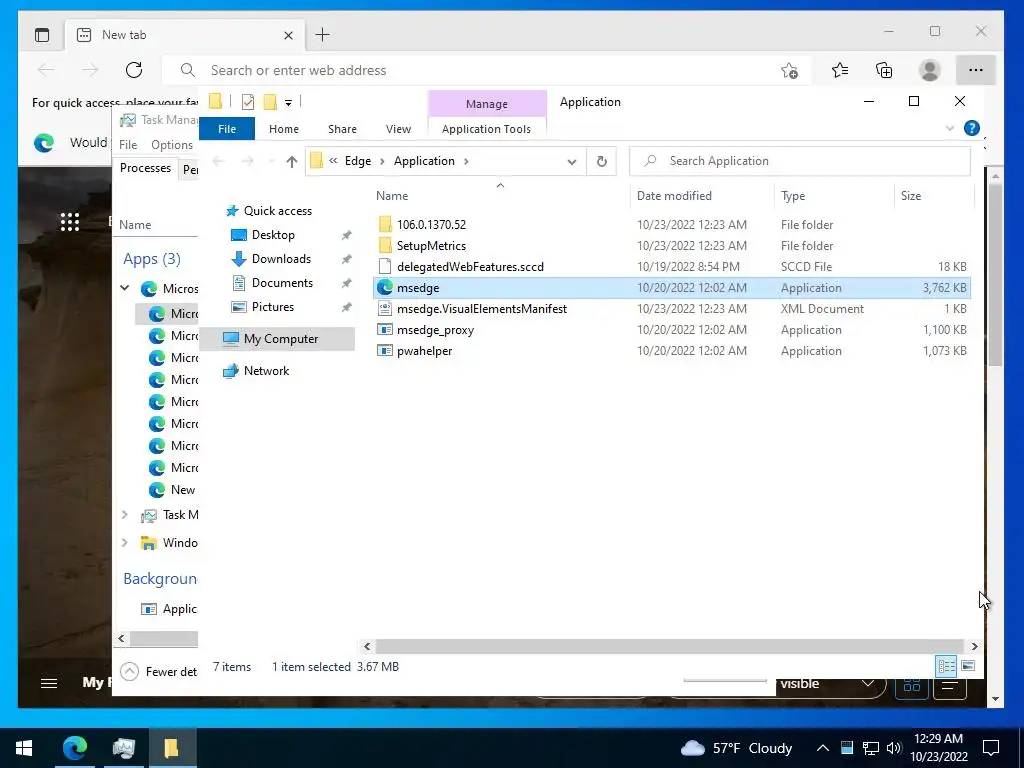This screenshot has height=768, width=1024.
Task: Show hidden system tray icons
Action: click(822, 748)
